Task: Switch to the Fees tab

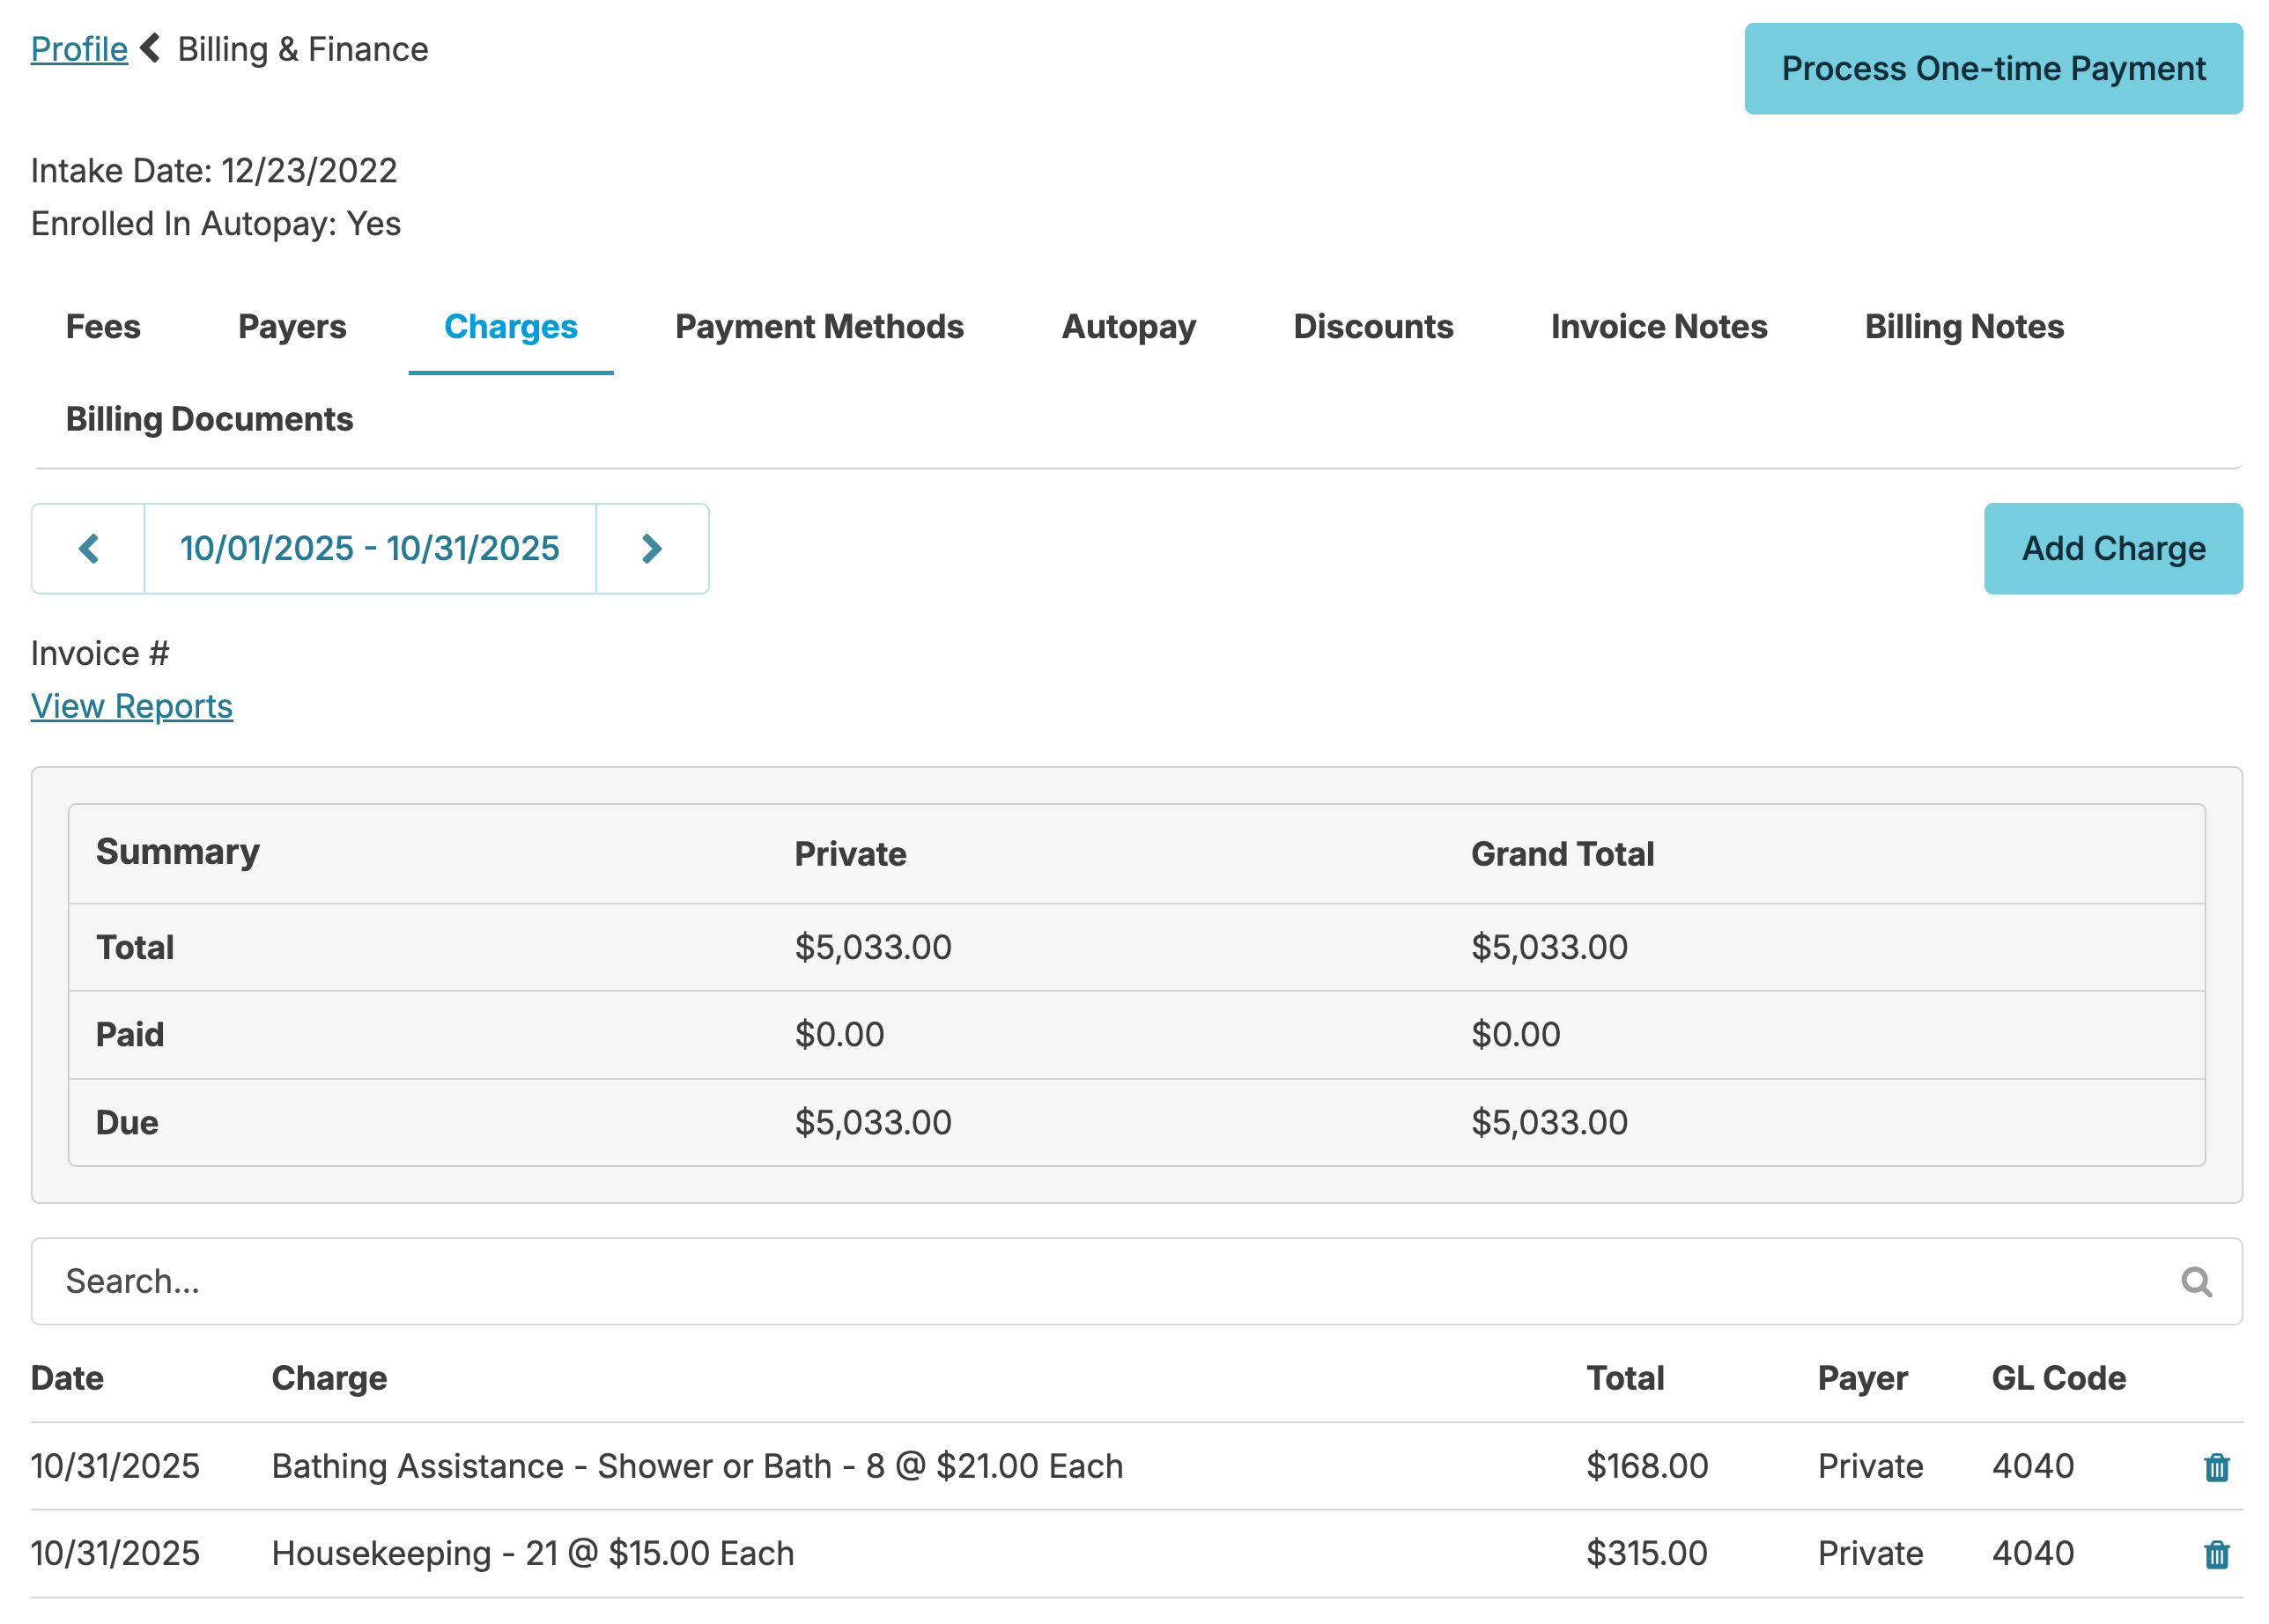Action: coord(103,327)
